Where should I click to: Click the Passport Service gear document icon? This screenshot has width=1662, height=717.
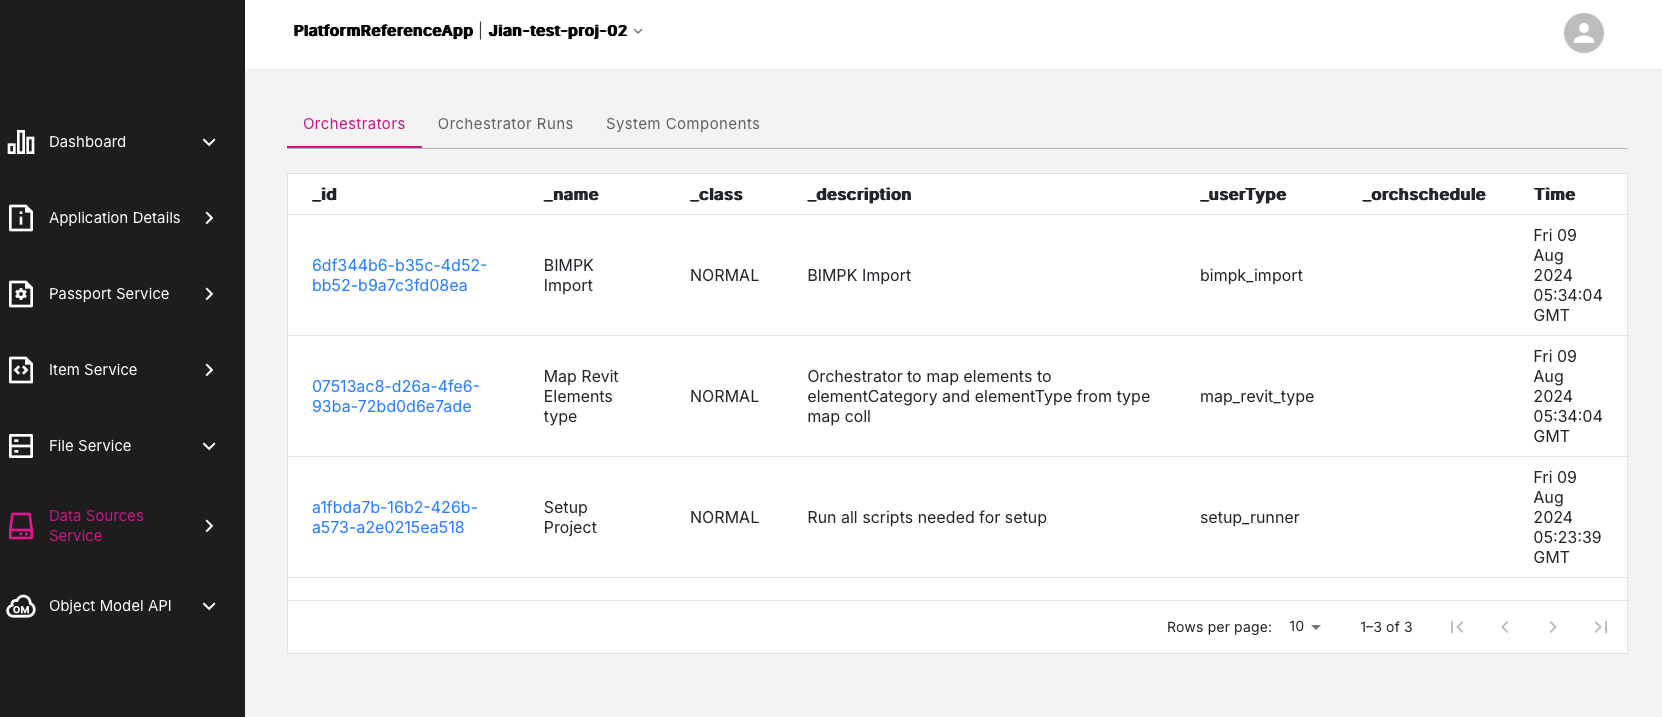coord(21,294)
